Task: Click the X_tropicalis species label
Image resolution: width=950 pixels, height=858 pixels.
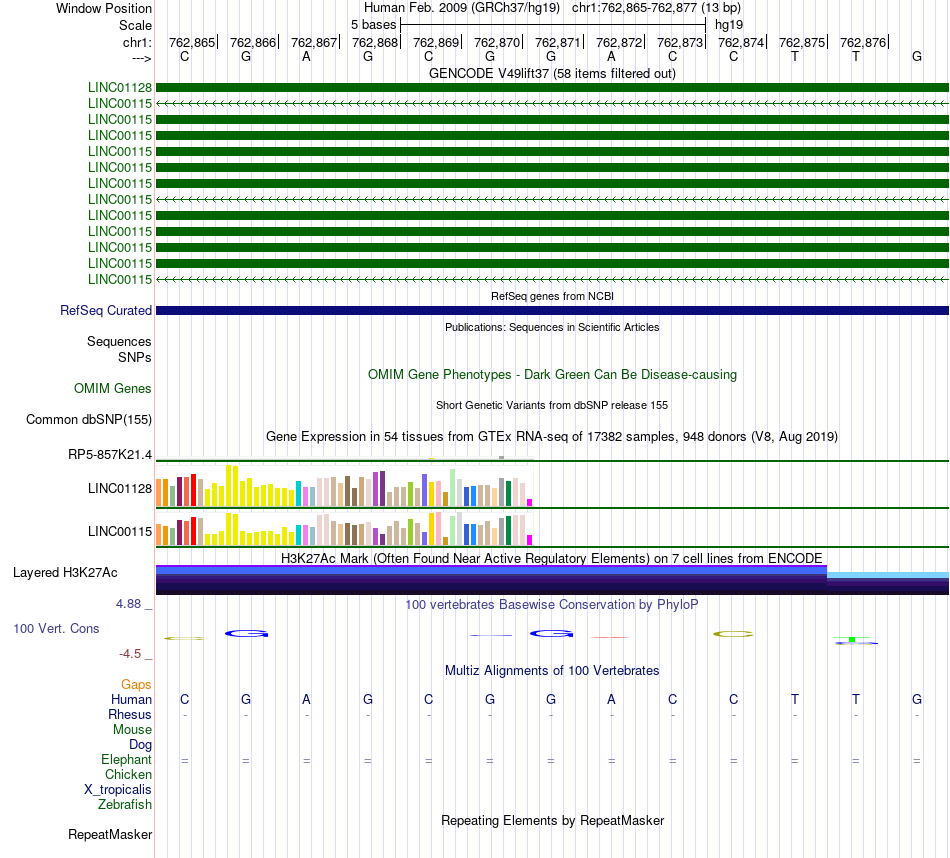Action: click(118, 790)
